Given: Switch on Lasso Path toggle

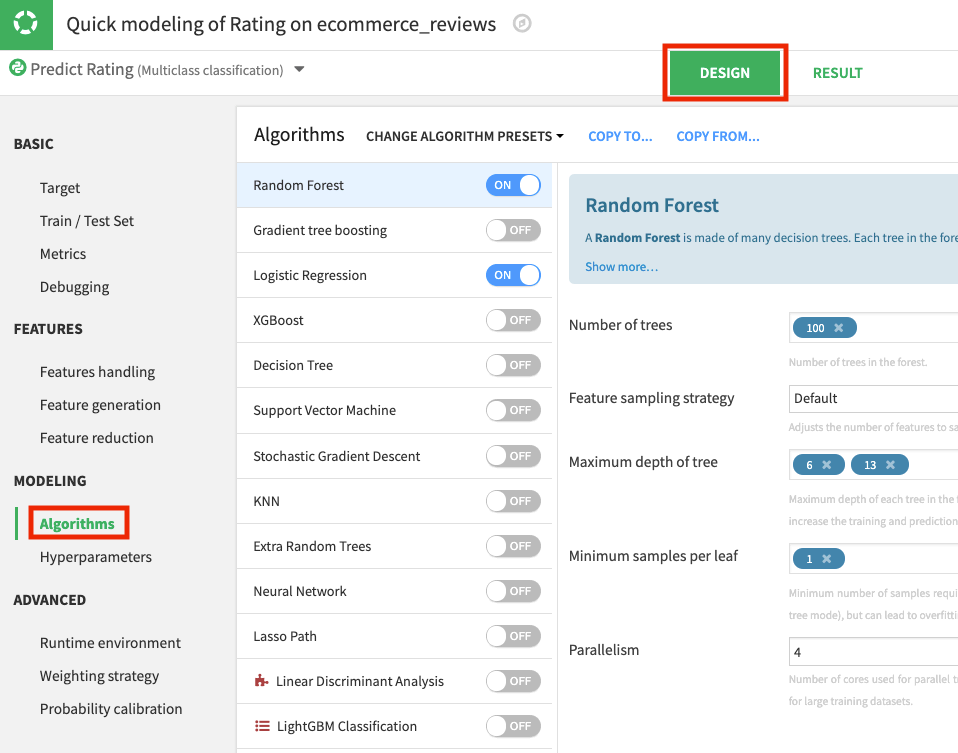Looking at the screenshot, I should 513,636.
